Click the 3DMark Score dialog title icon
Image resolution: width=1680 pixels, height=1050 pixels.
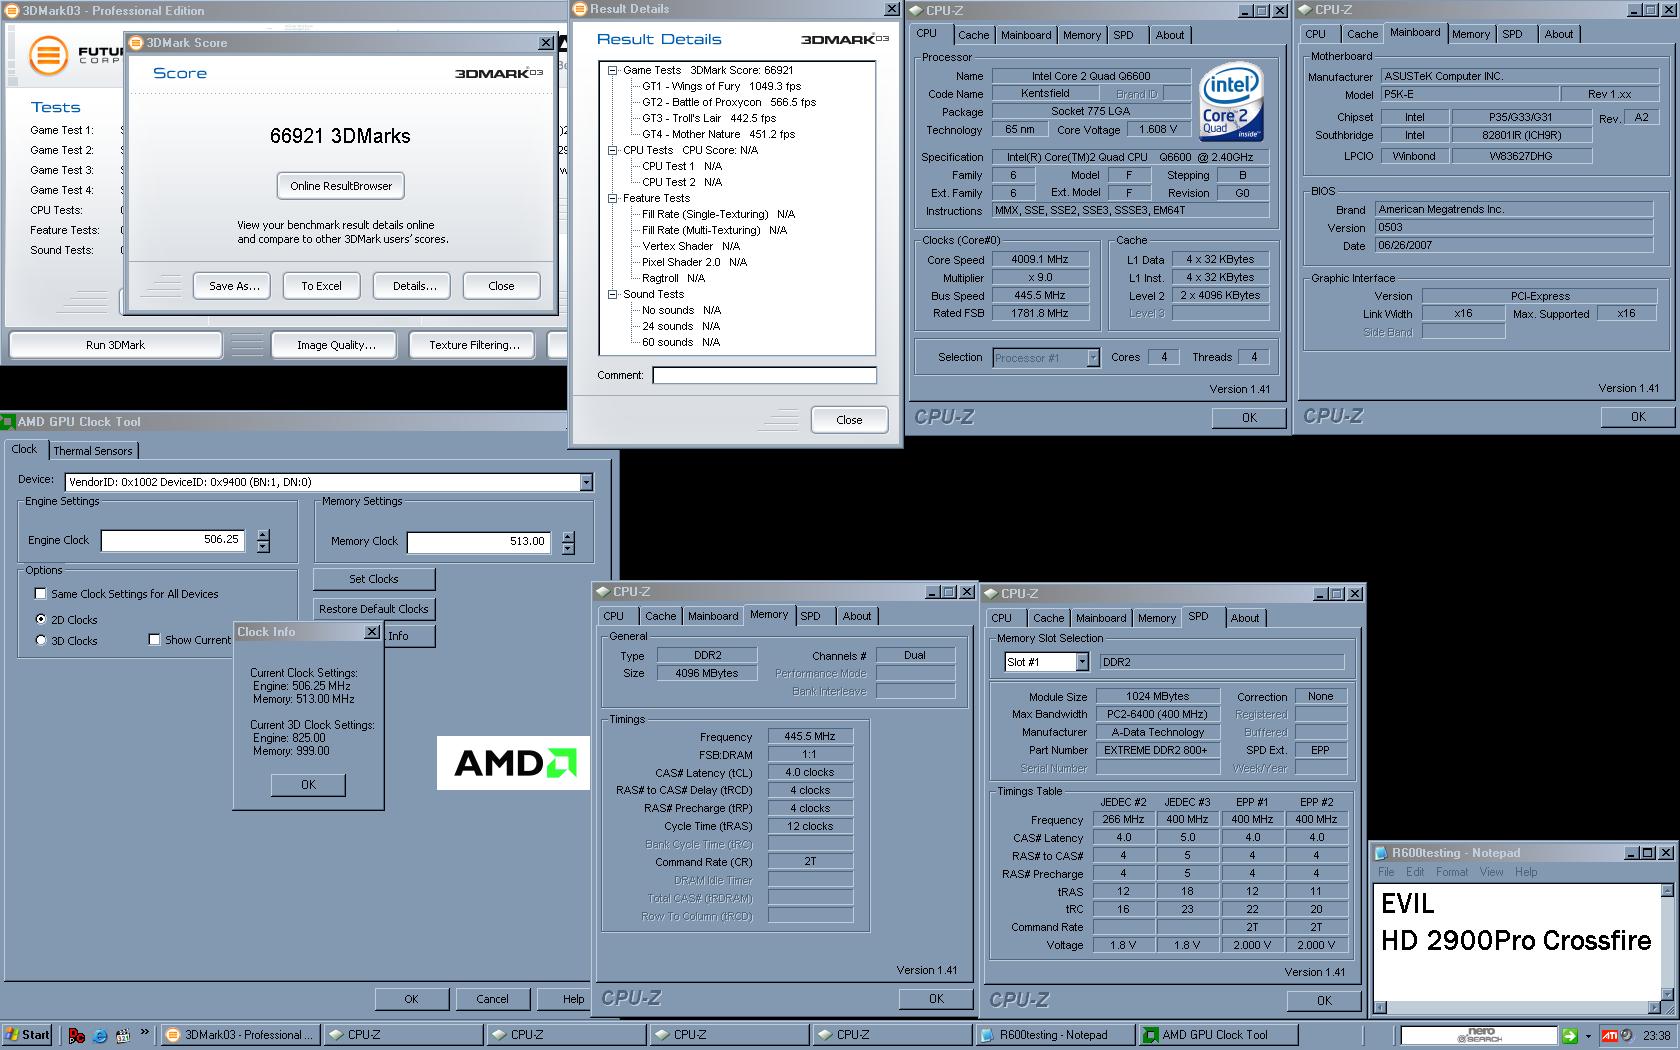coord(136,43)
